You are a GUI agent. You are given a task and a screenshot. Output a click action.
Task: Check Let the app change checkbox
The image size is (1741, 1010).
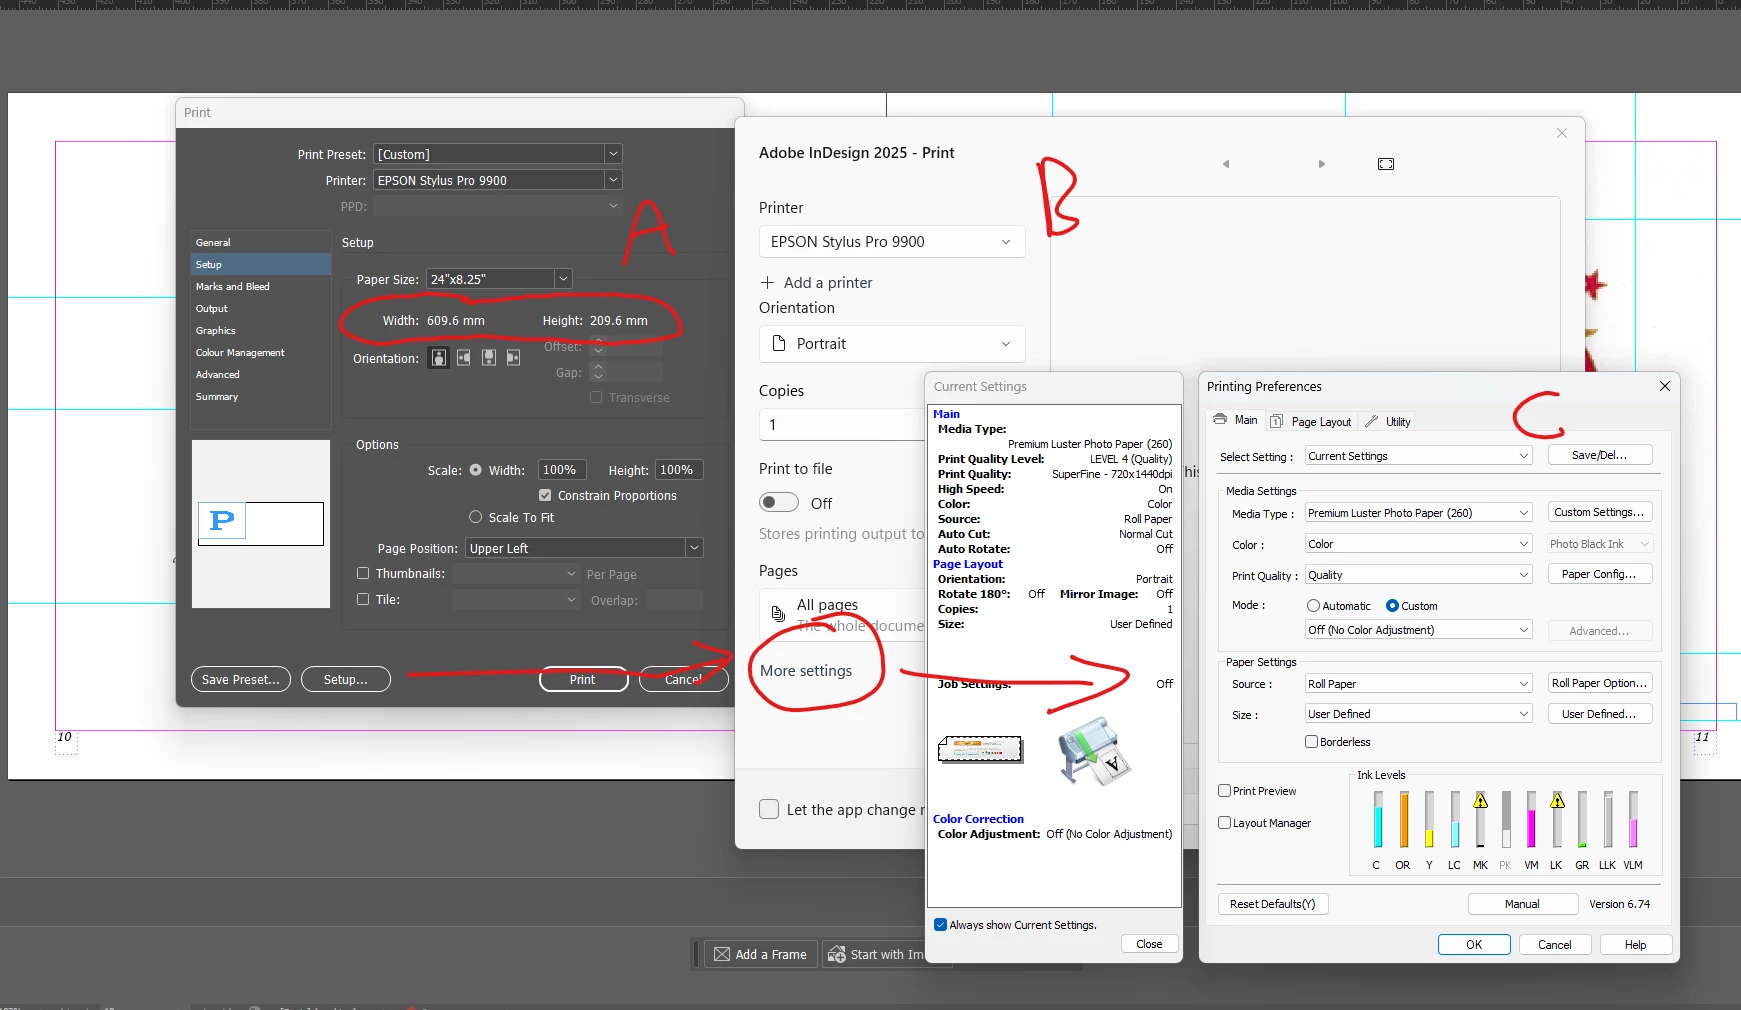click(x=769, y=809)
